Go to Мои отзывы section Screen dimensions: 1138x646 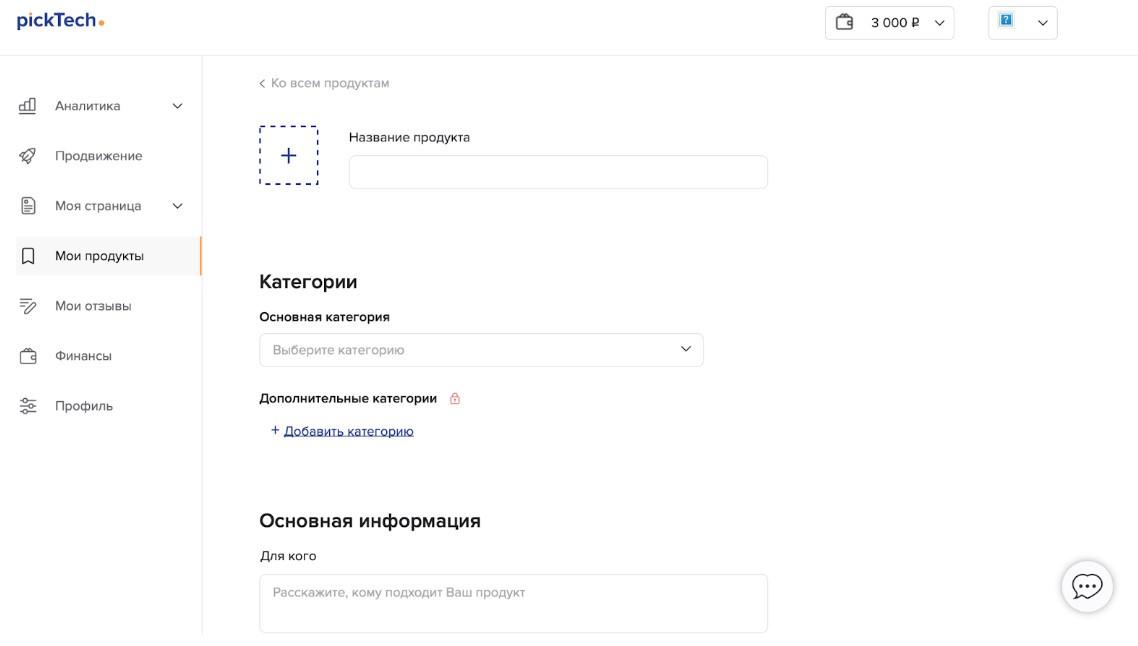pos(93,306)
